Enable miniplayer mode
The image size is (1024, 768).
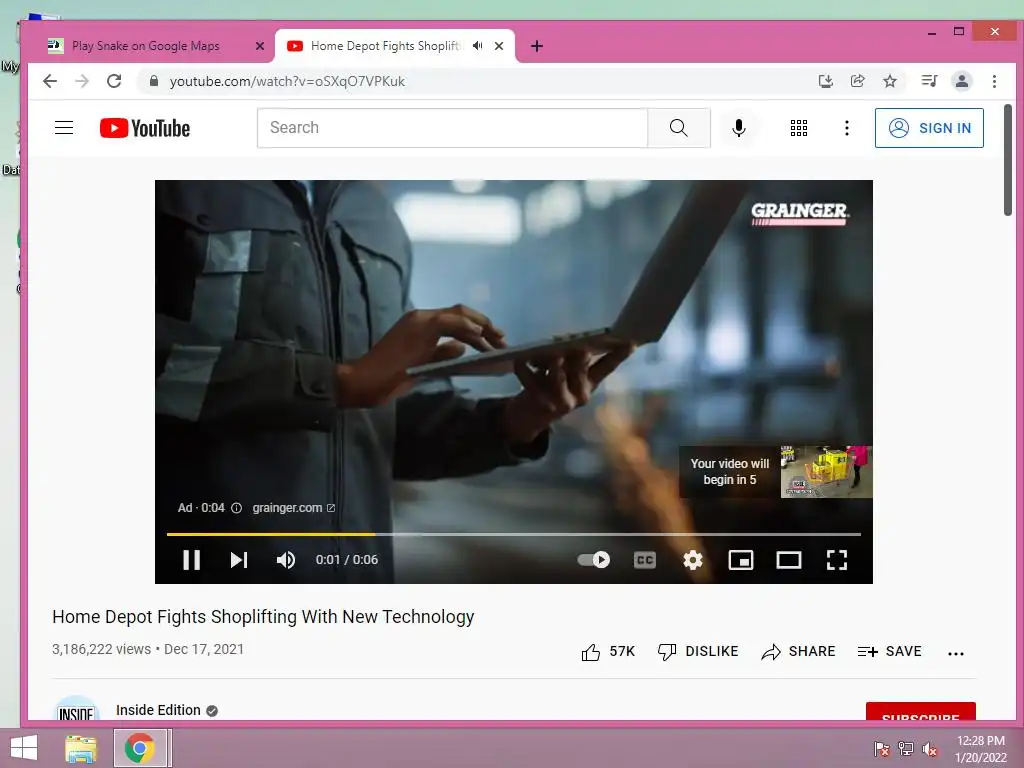tap(741, 560)
